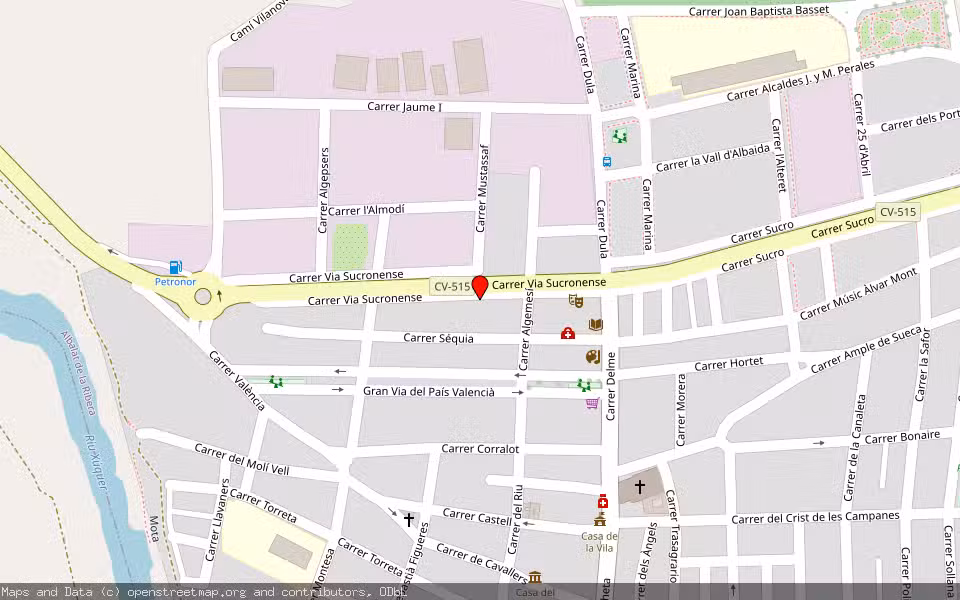The width and height of the screenshot is (960, 600).
Task: Click the Riu Xúquer river label
Action: click(x=96, y=465)
